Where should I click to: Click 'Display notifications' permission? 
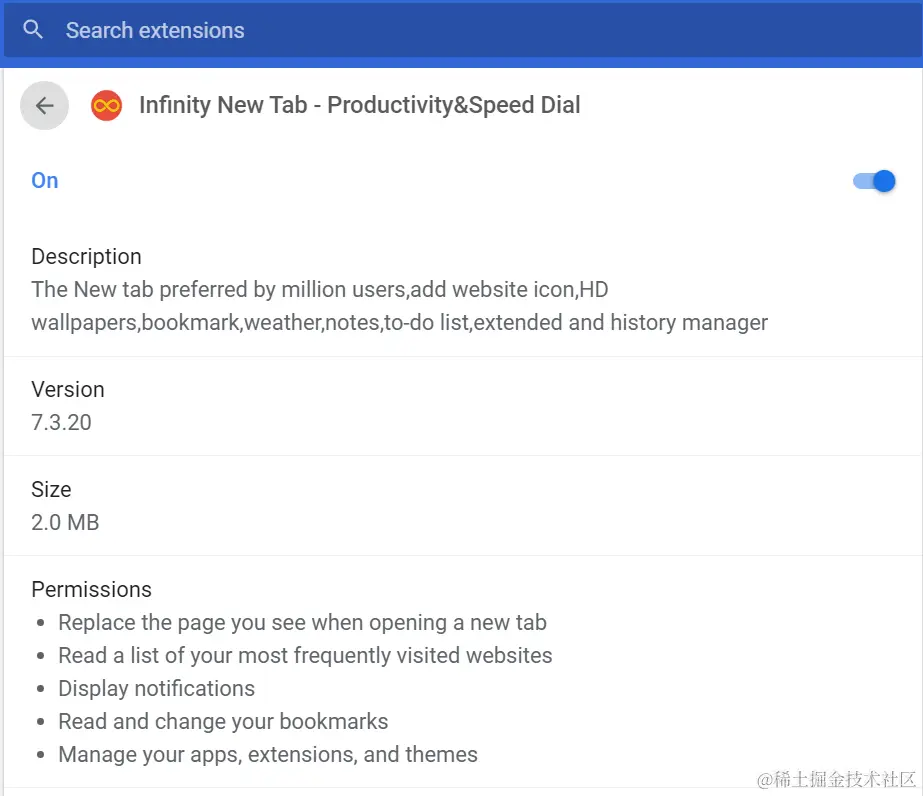(x=157, y=689)
